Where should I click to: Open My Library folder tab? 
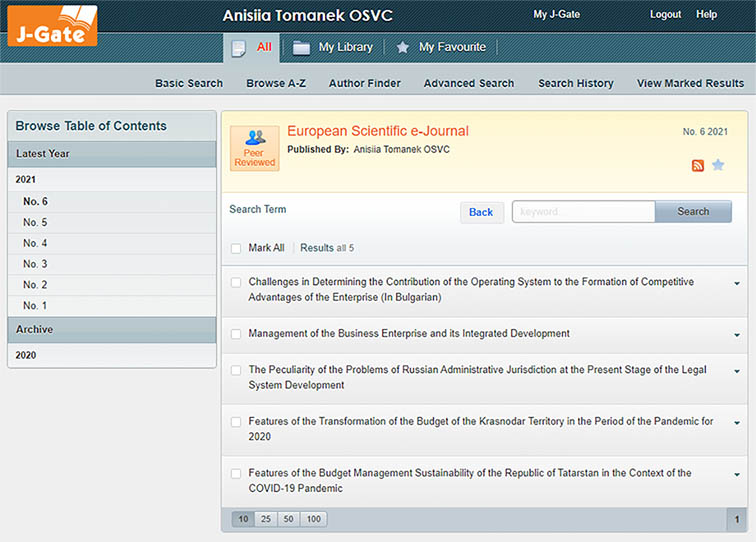[333, 47]
